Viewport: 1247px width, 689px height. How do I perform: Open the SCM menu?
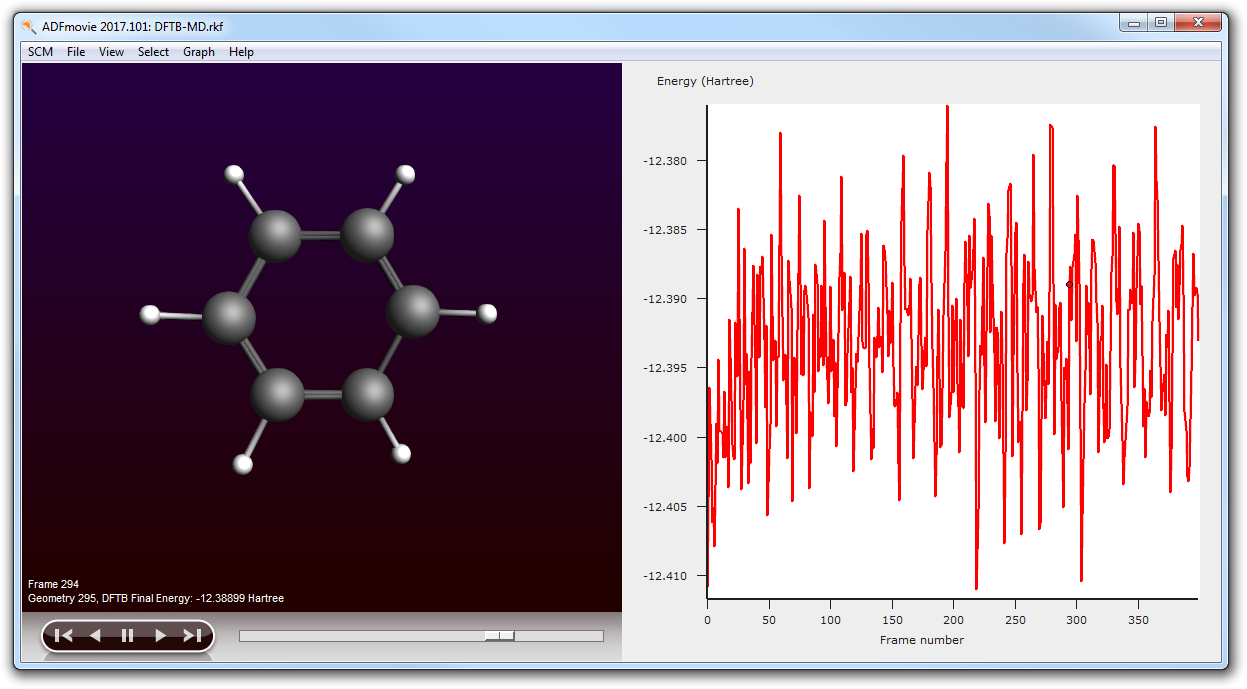click(40, 52)
